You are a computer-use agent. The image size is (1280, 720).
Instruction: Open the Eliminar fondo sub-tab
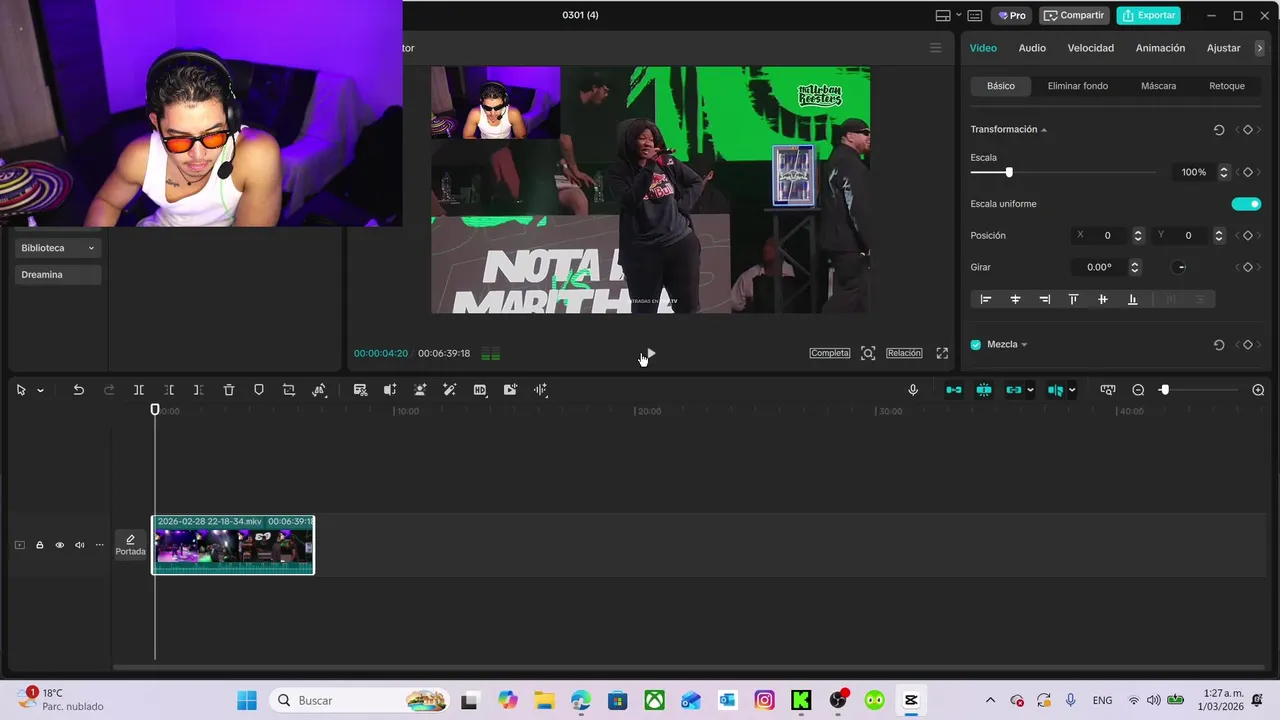coord(1077,86)
